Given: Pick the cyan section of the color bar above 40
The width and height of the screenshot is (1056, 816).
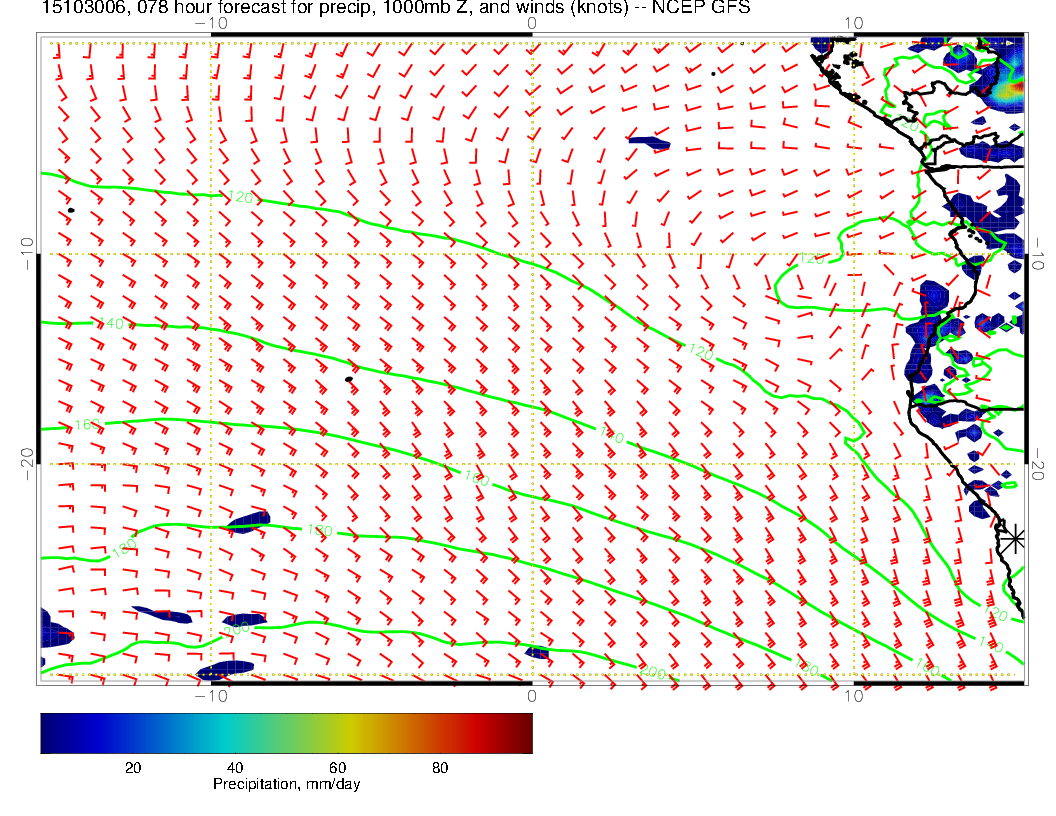Looking at the screenshot, I should (x=226, y=733).
